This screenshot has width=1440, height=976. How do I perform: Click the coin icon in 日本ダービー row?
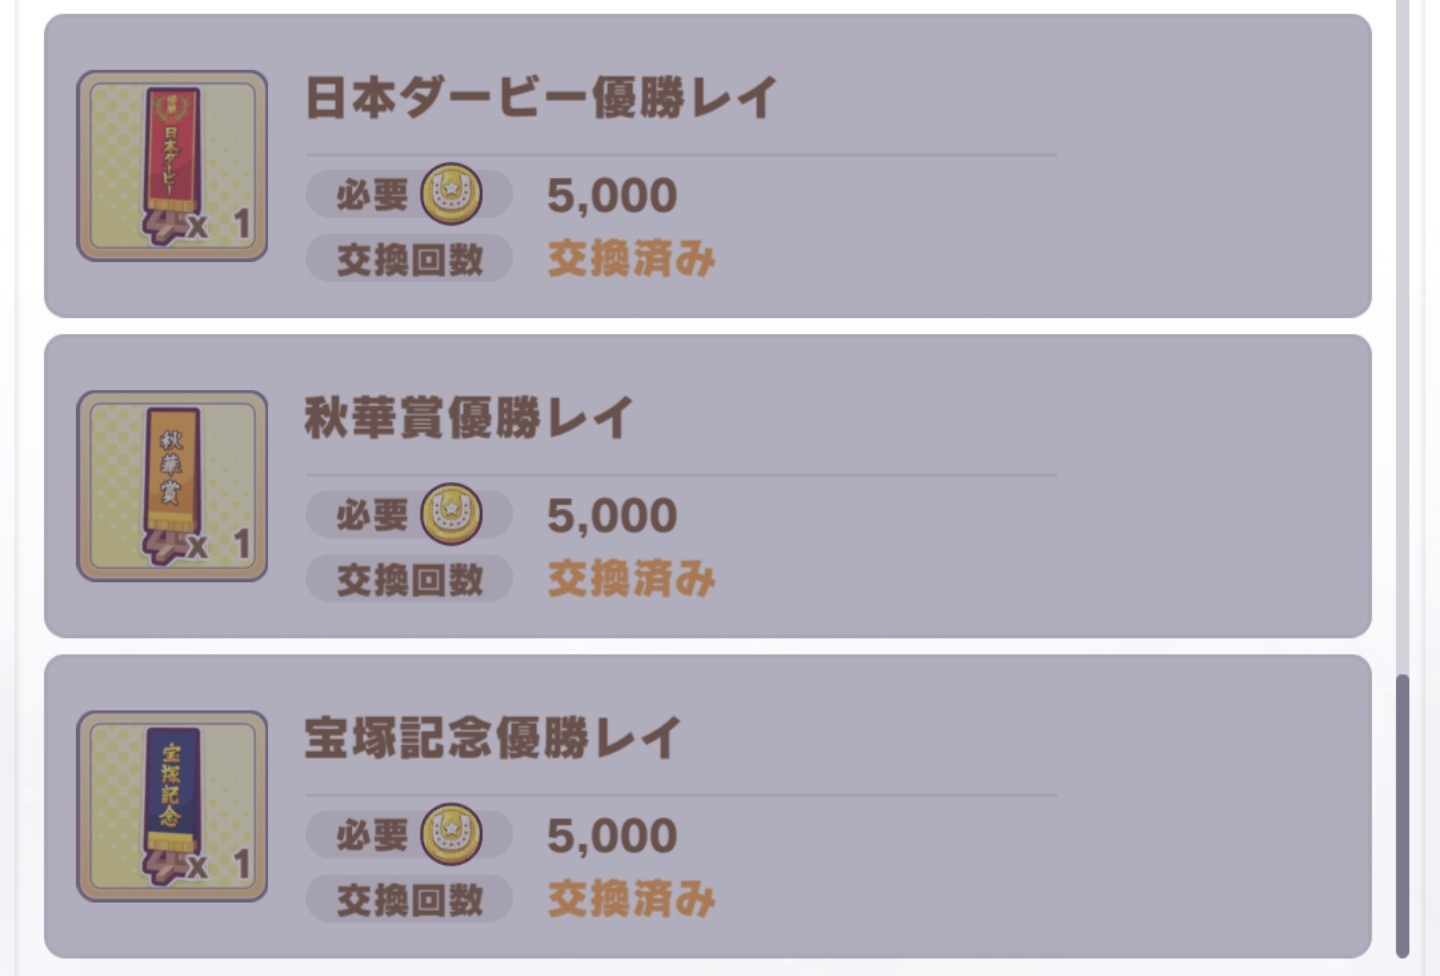(x=451, y=194)
